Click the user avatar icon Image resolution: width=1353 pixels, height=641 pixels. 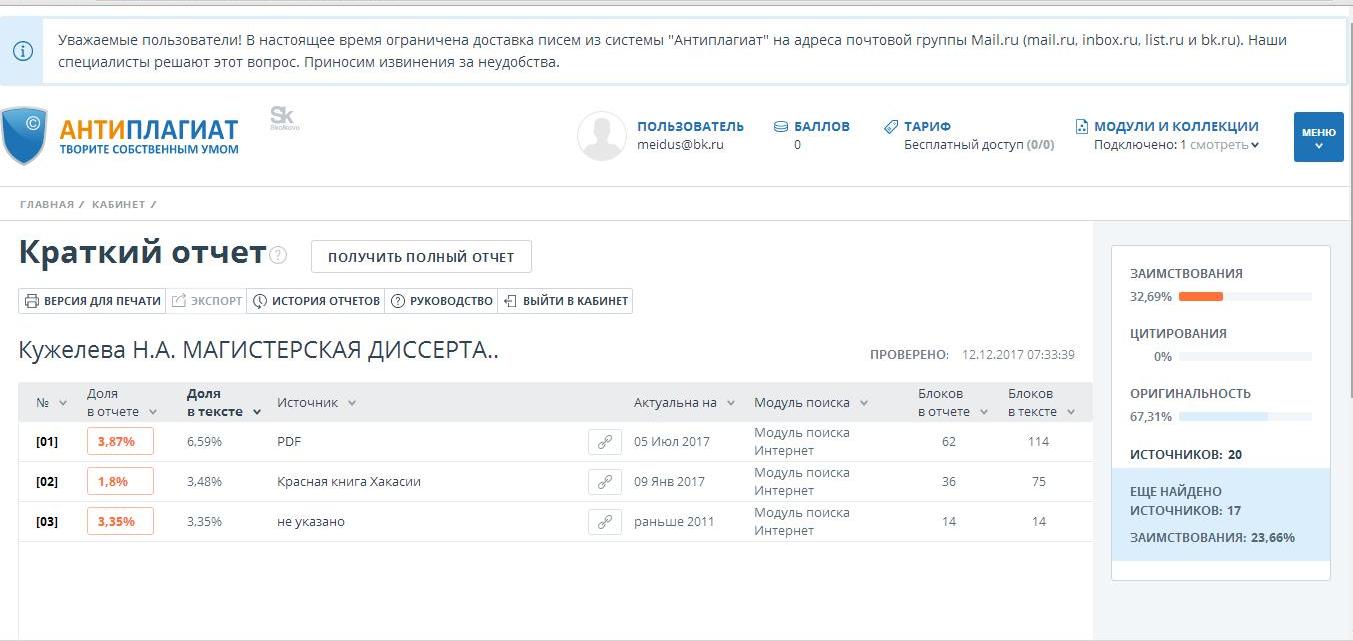(601, 136)
